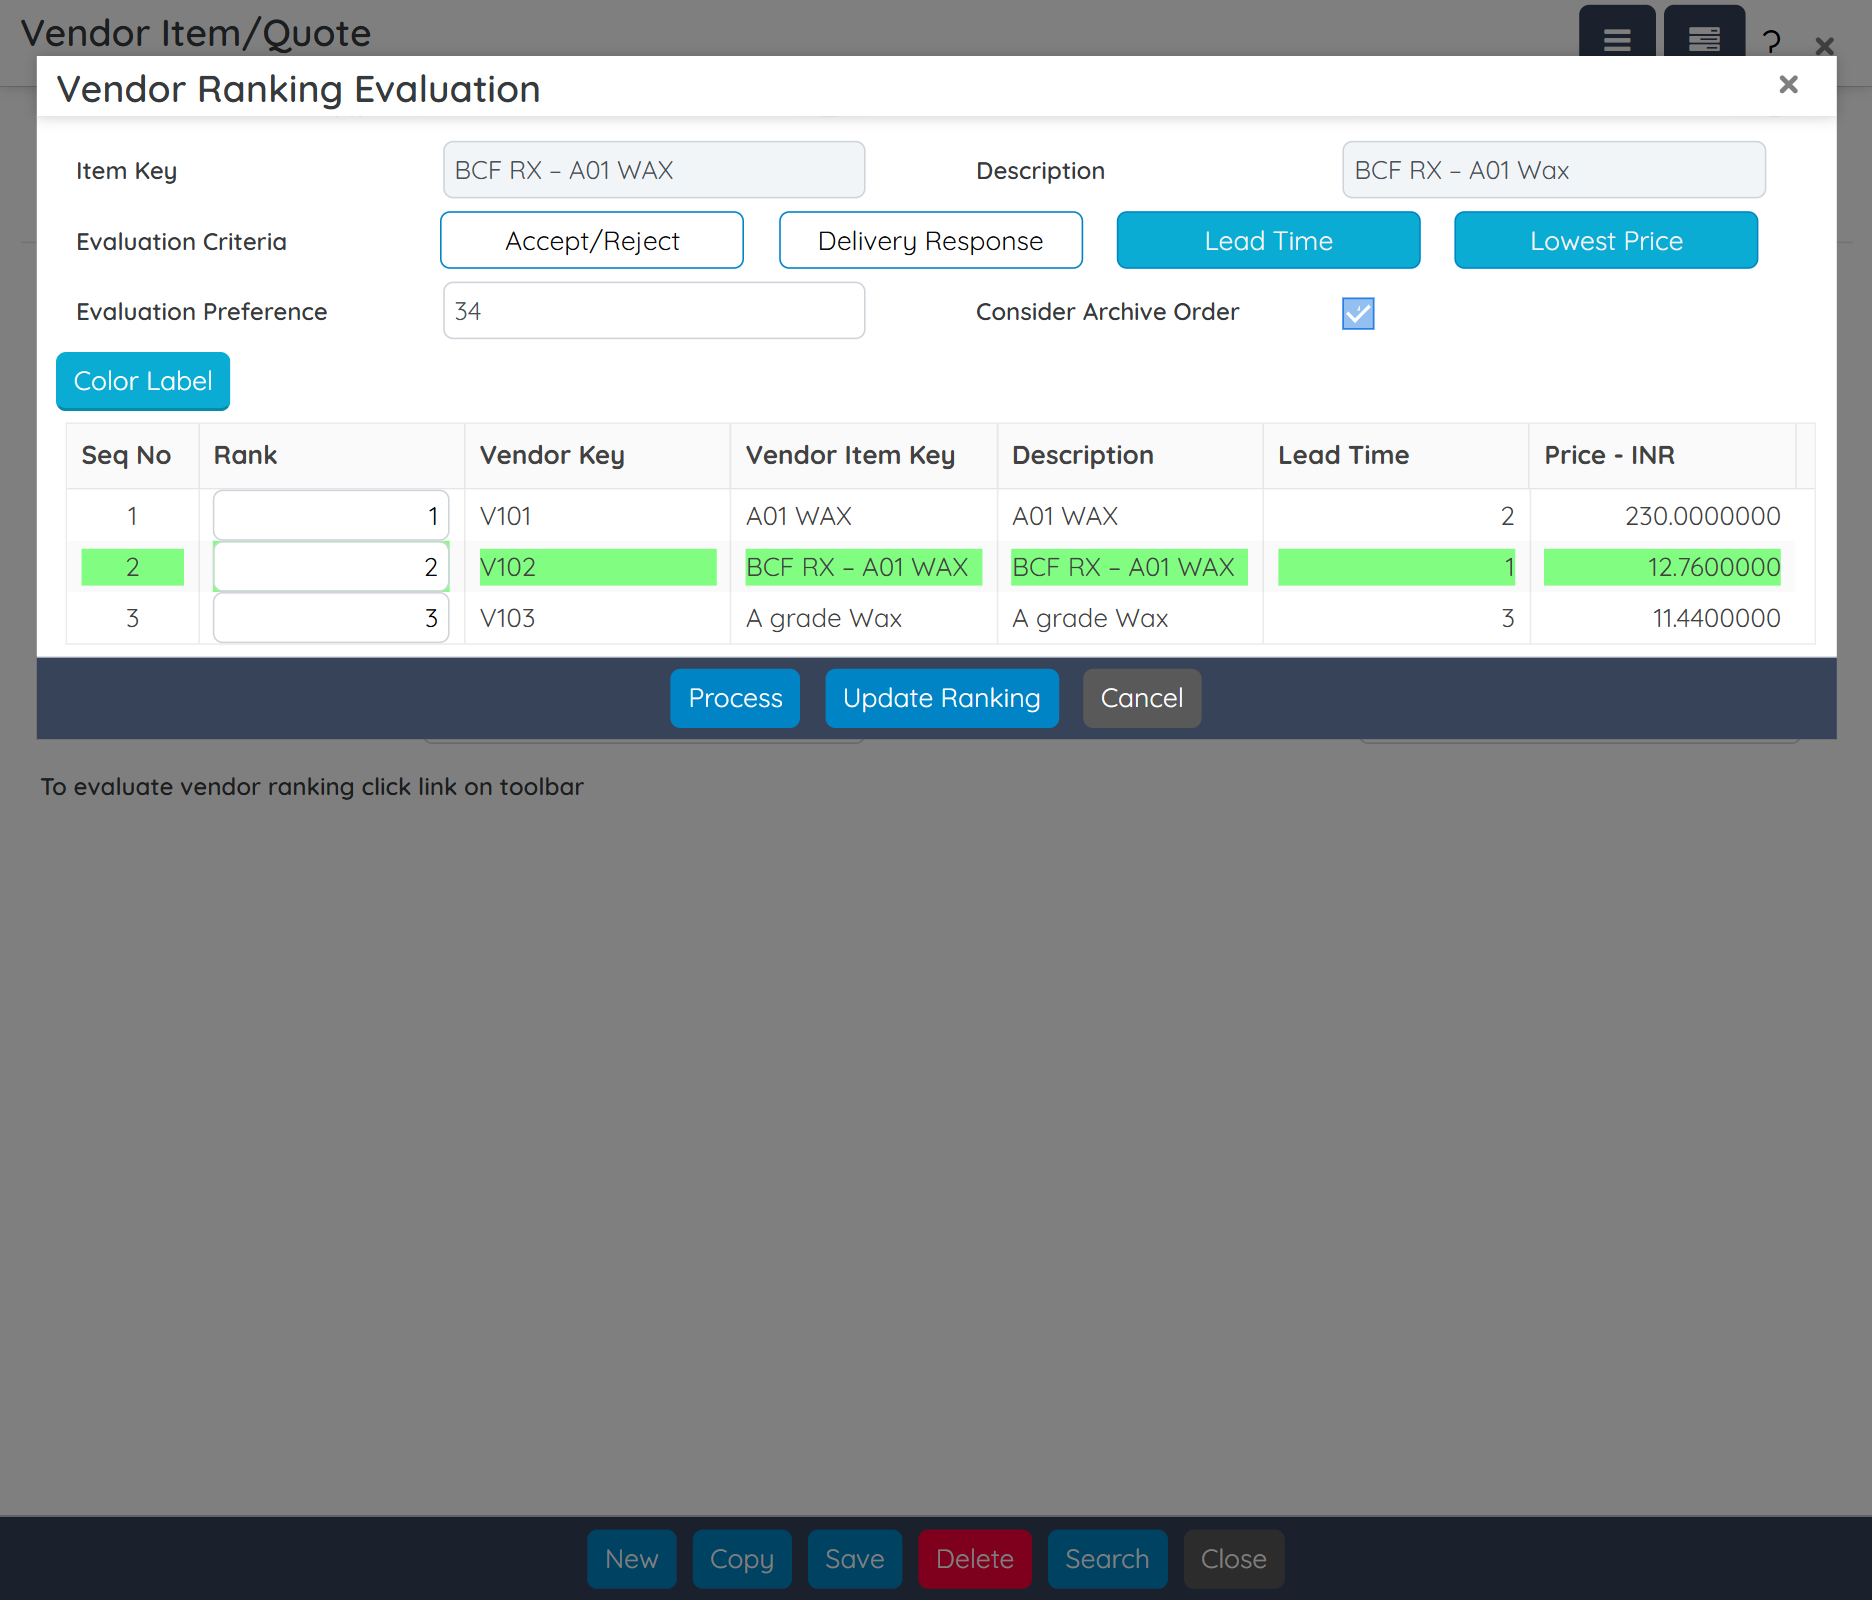Toggle the Consider Archive Order checkbox
This screenshot has width=1872, height=1600.
pyautogui.click(x=1357, y=313)
